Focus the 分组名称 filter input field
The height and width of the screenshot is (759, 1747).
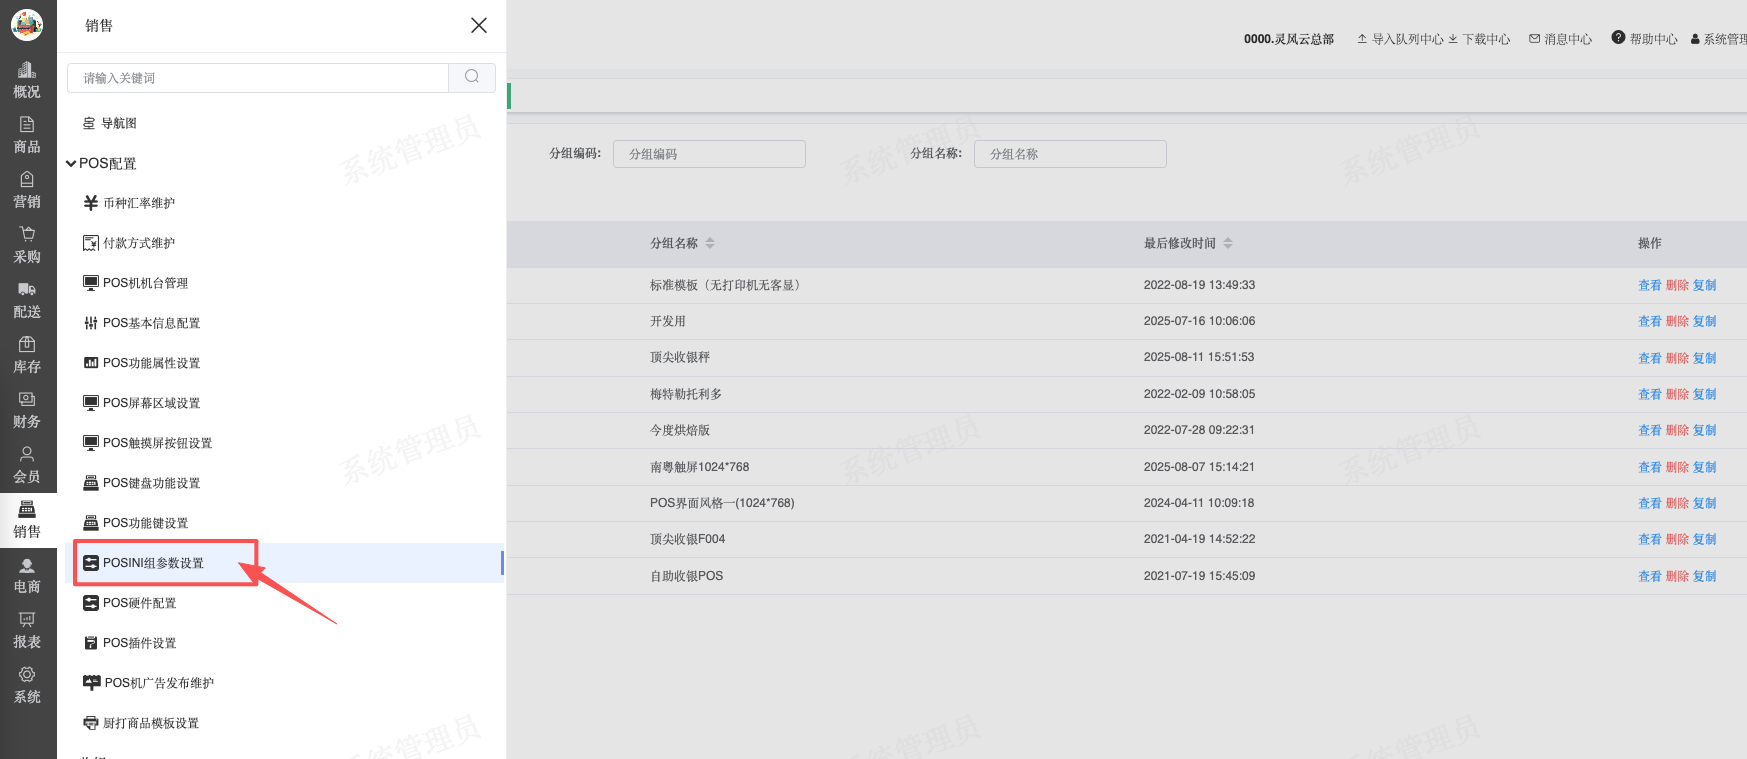tap(1070, 154)
